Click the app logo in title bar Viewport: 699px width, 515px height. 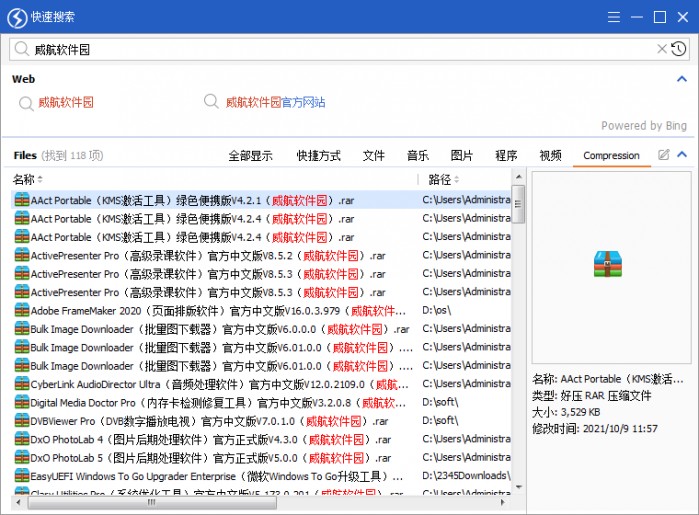(x=17, y=18)
